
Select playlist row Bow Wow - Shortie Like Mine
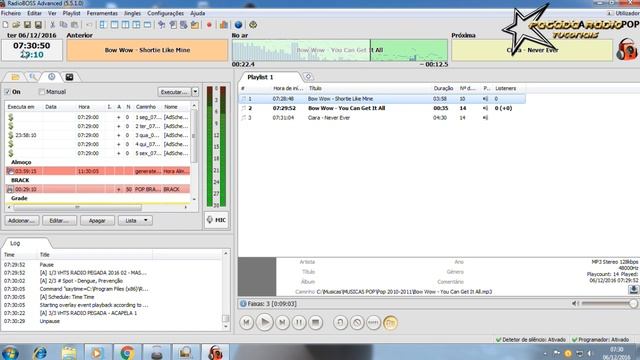point(382,99)
